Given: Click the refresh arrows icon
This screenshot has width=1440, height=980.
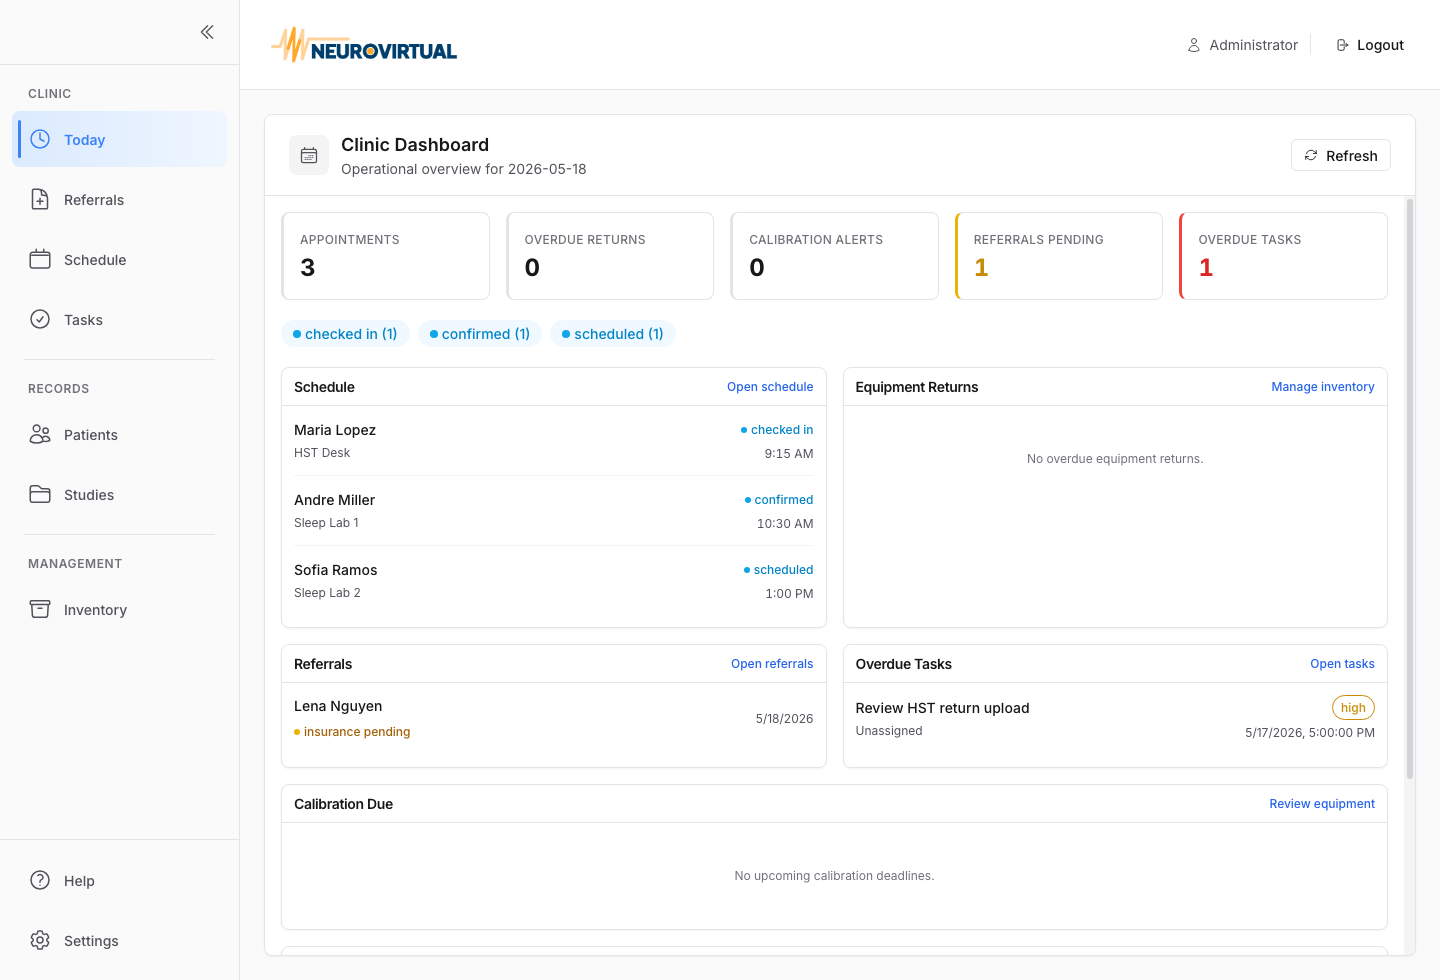Looking at the screenshot, I should (1311, 155).
